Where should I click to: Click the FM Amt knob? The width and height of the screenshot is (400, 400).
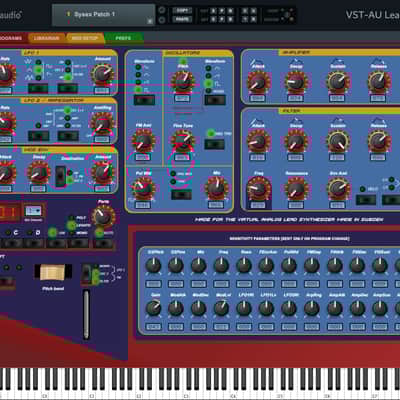click(x=143, y=141)
